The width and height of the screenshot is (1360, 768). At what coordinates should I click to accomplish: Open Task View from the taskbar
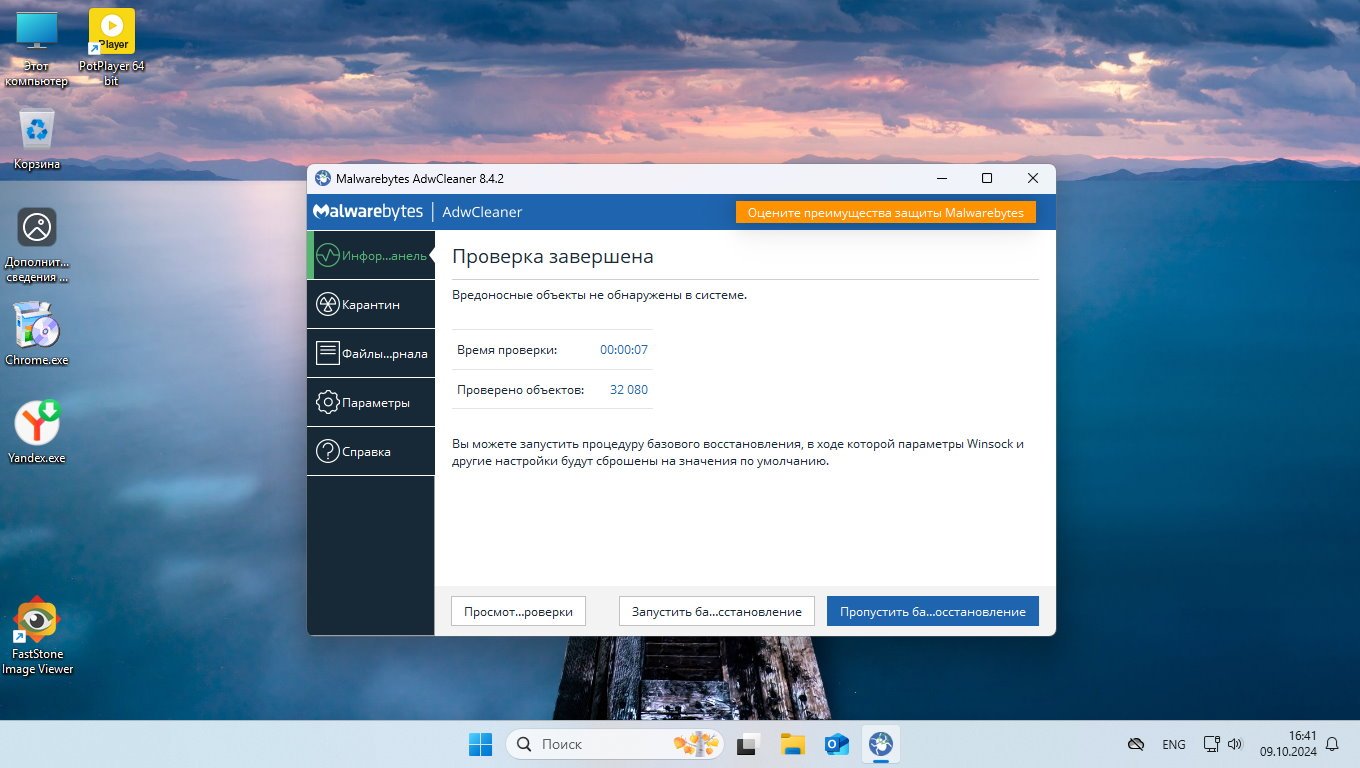click(x=747, y=744)
